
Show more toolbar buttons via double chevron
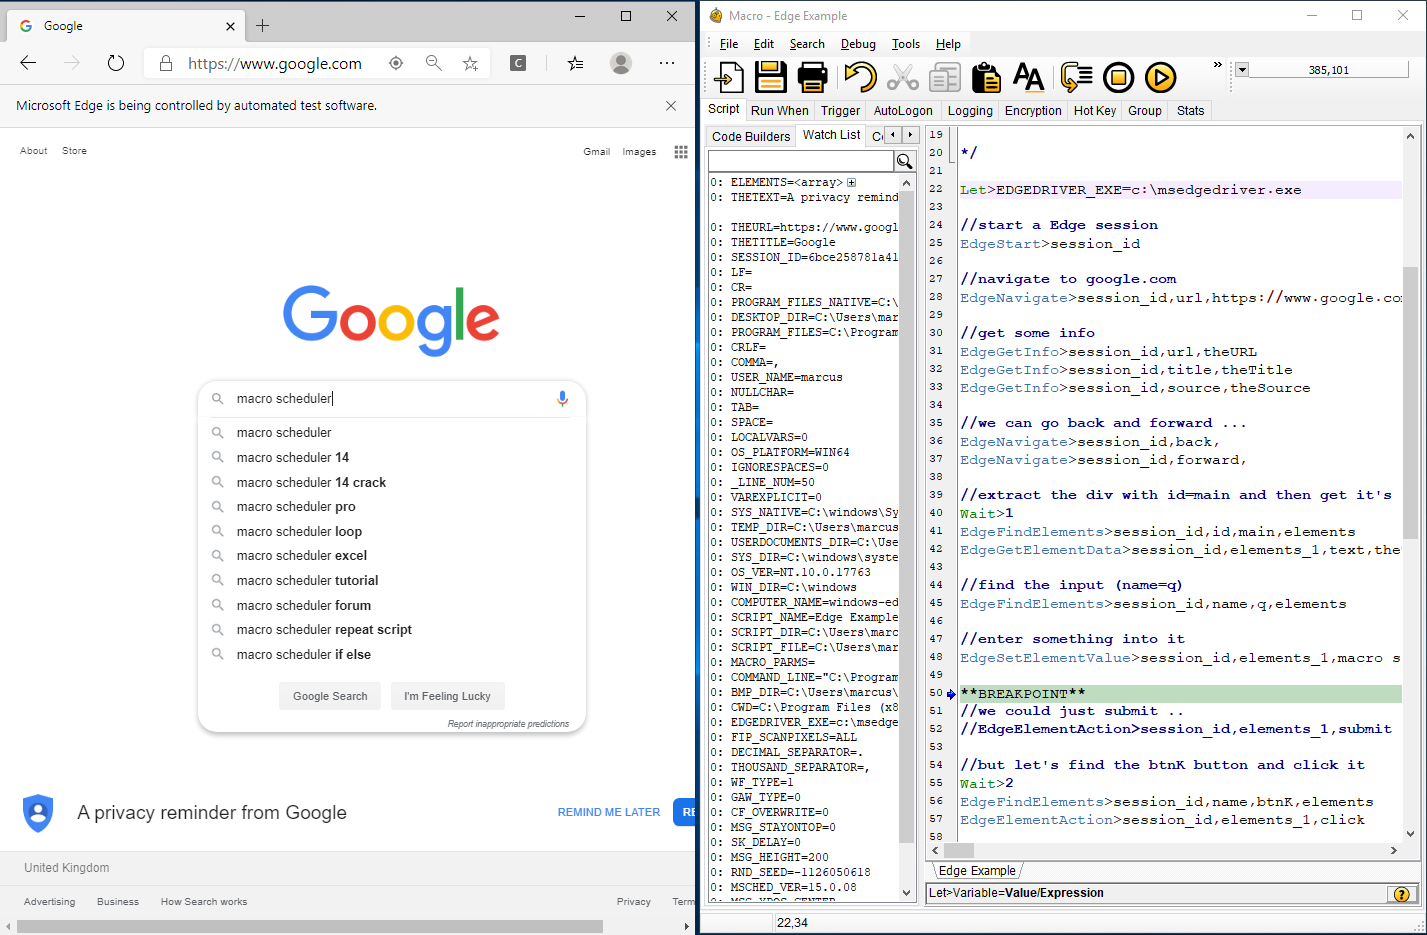(x=1217, y=65)
